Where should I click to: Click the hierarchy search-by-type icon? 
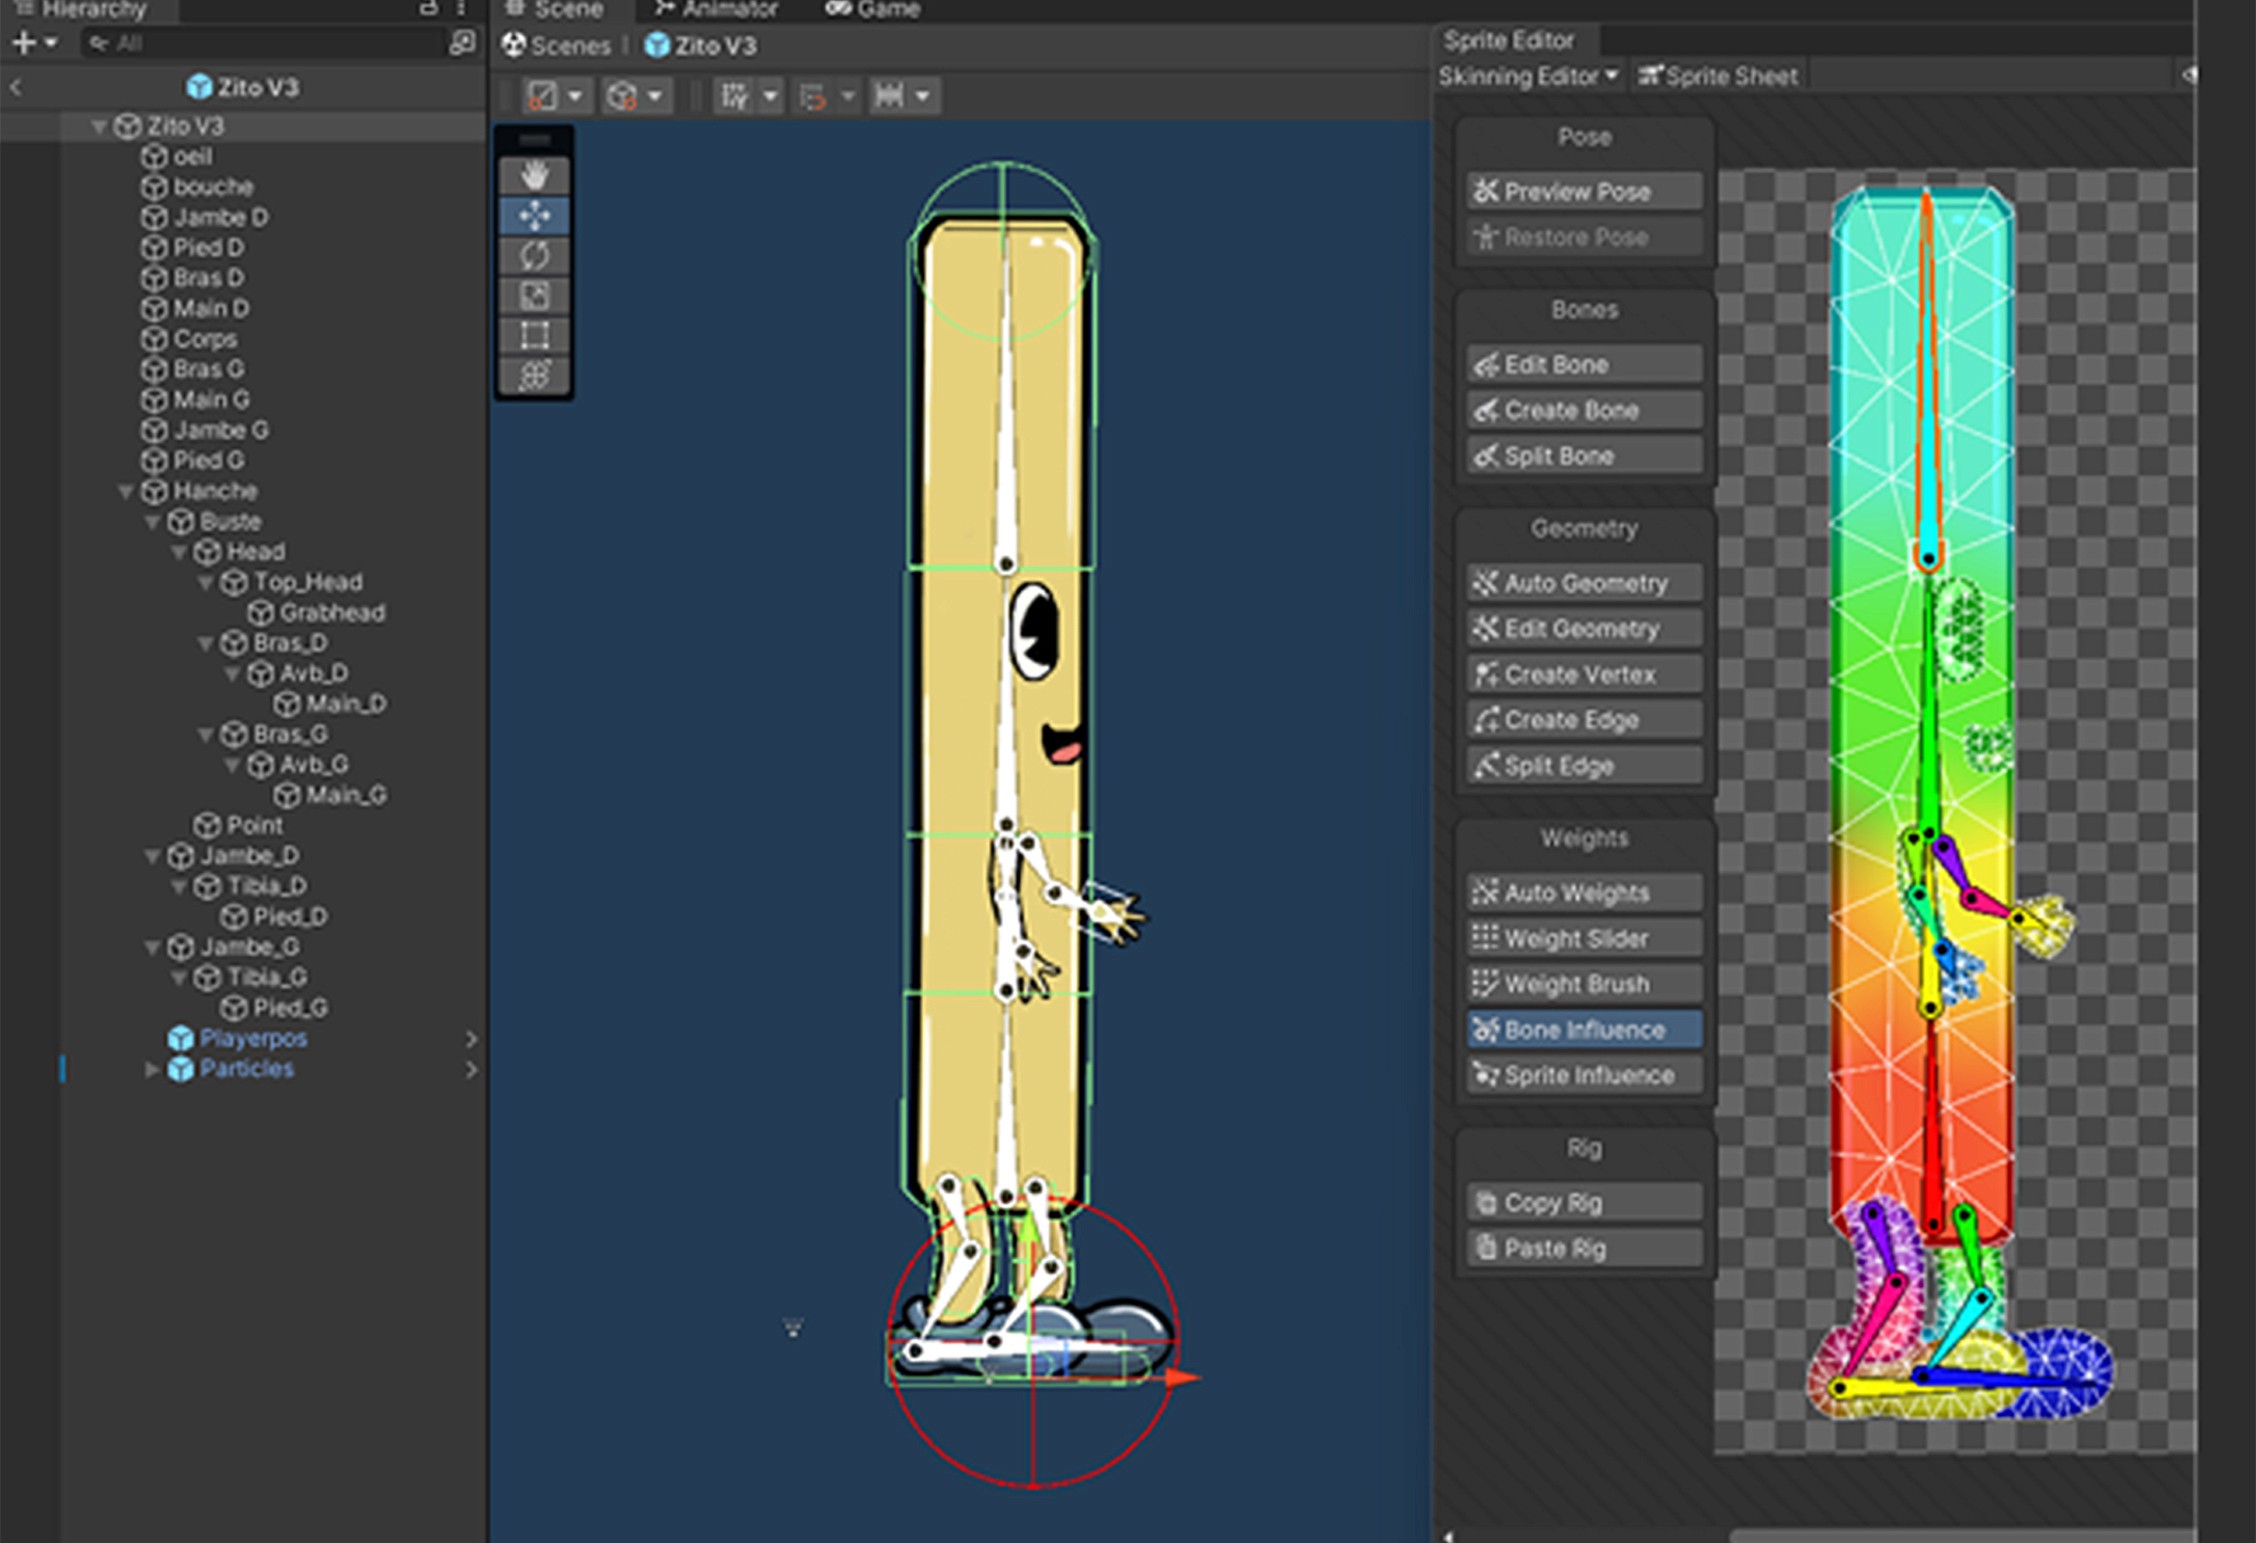point(461,43)
